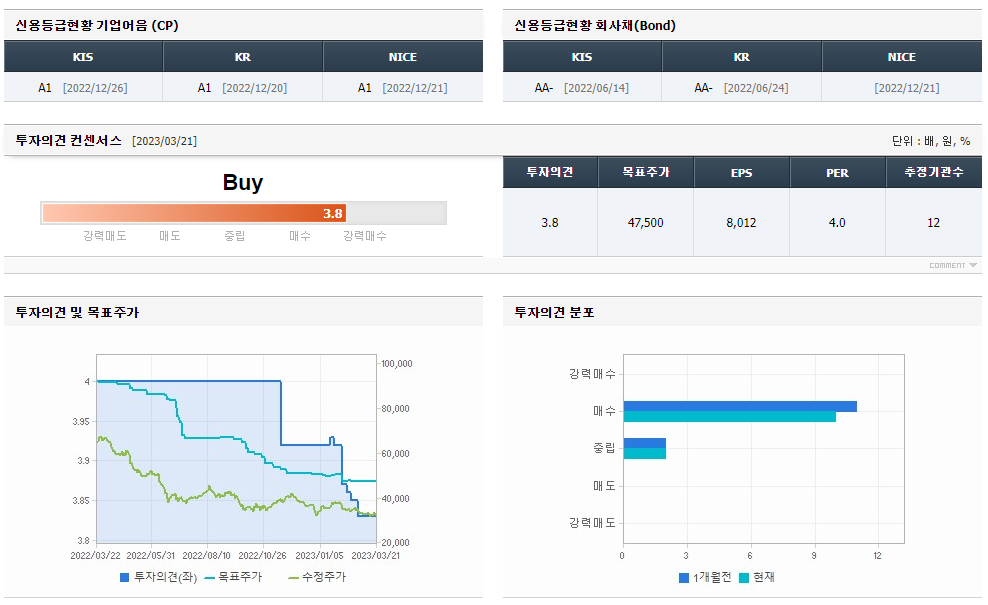The width and height of the screenshot is (988, 605).
Task: Select the KR header in CP table
Action: (x=243, y=57)
